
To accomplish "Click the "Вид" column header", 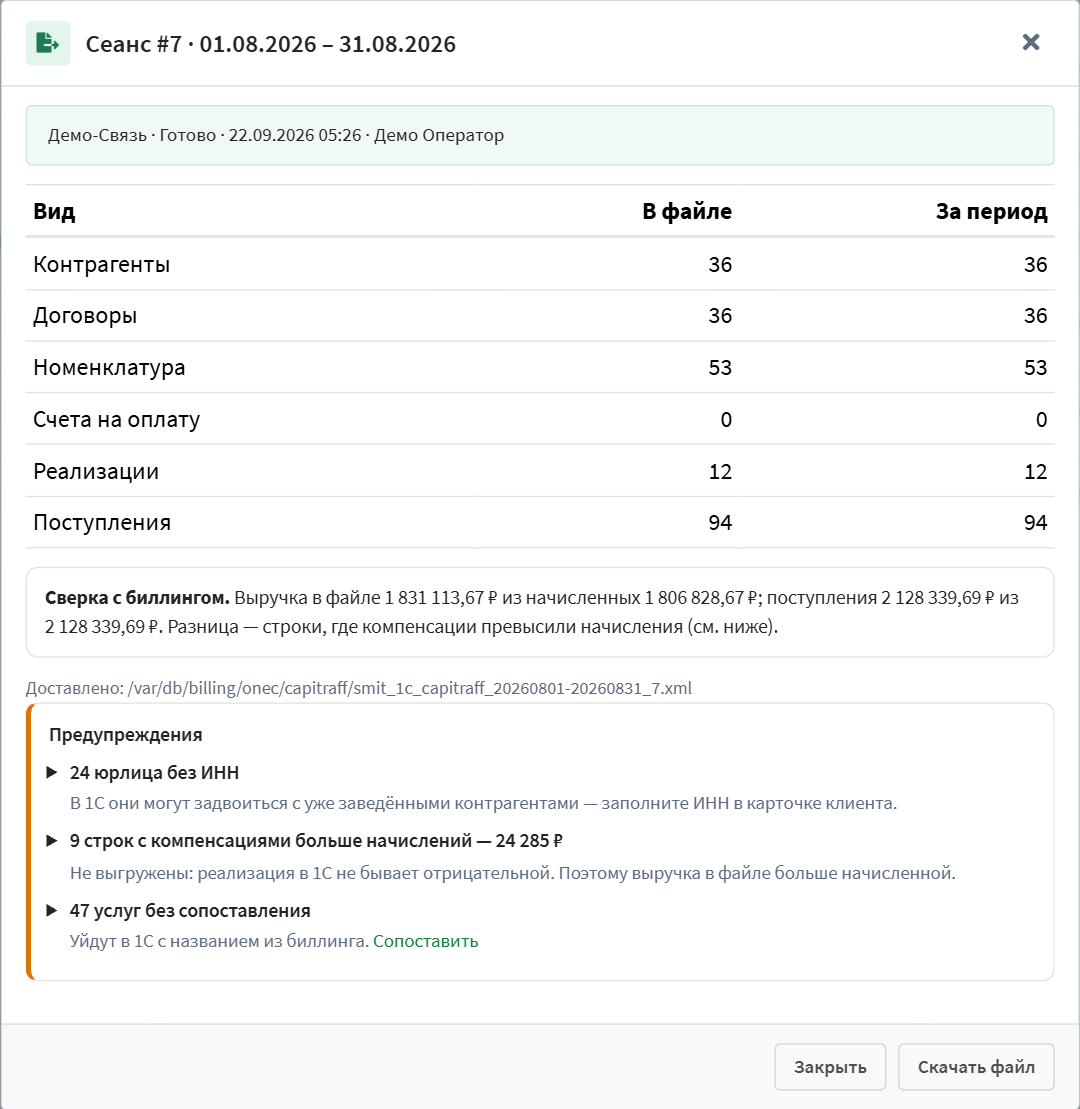I will (x=54, y=211).
